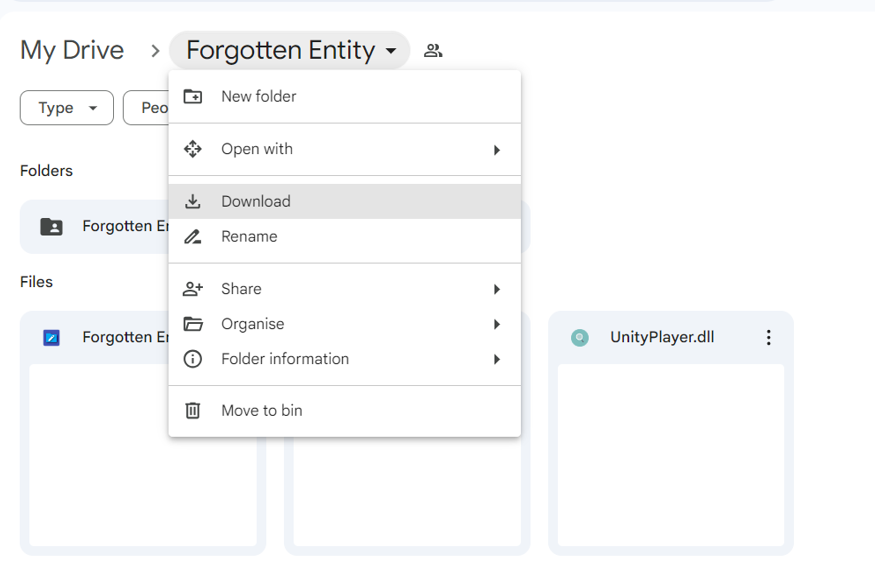Open the Type filter dropdown

67,108
